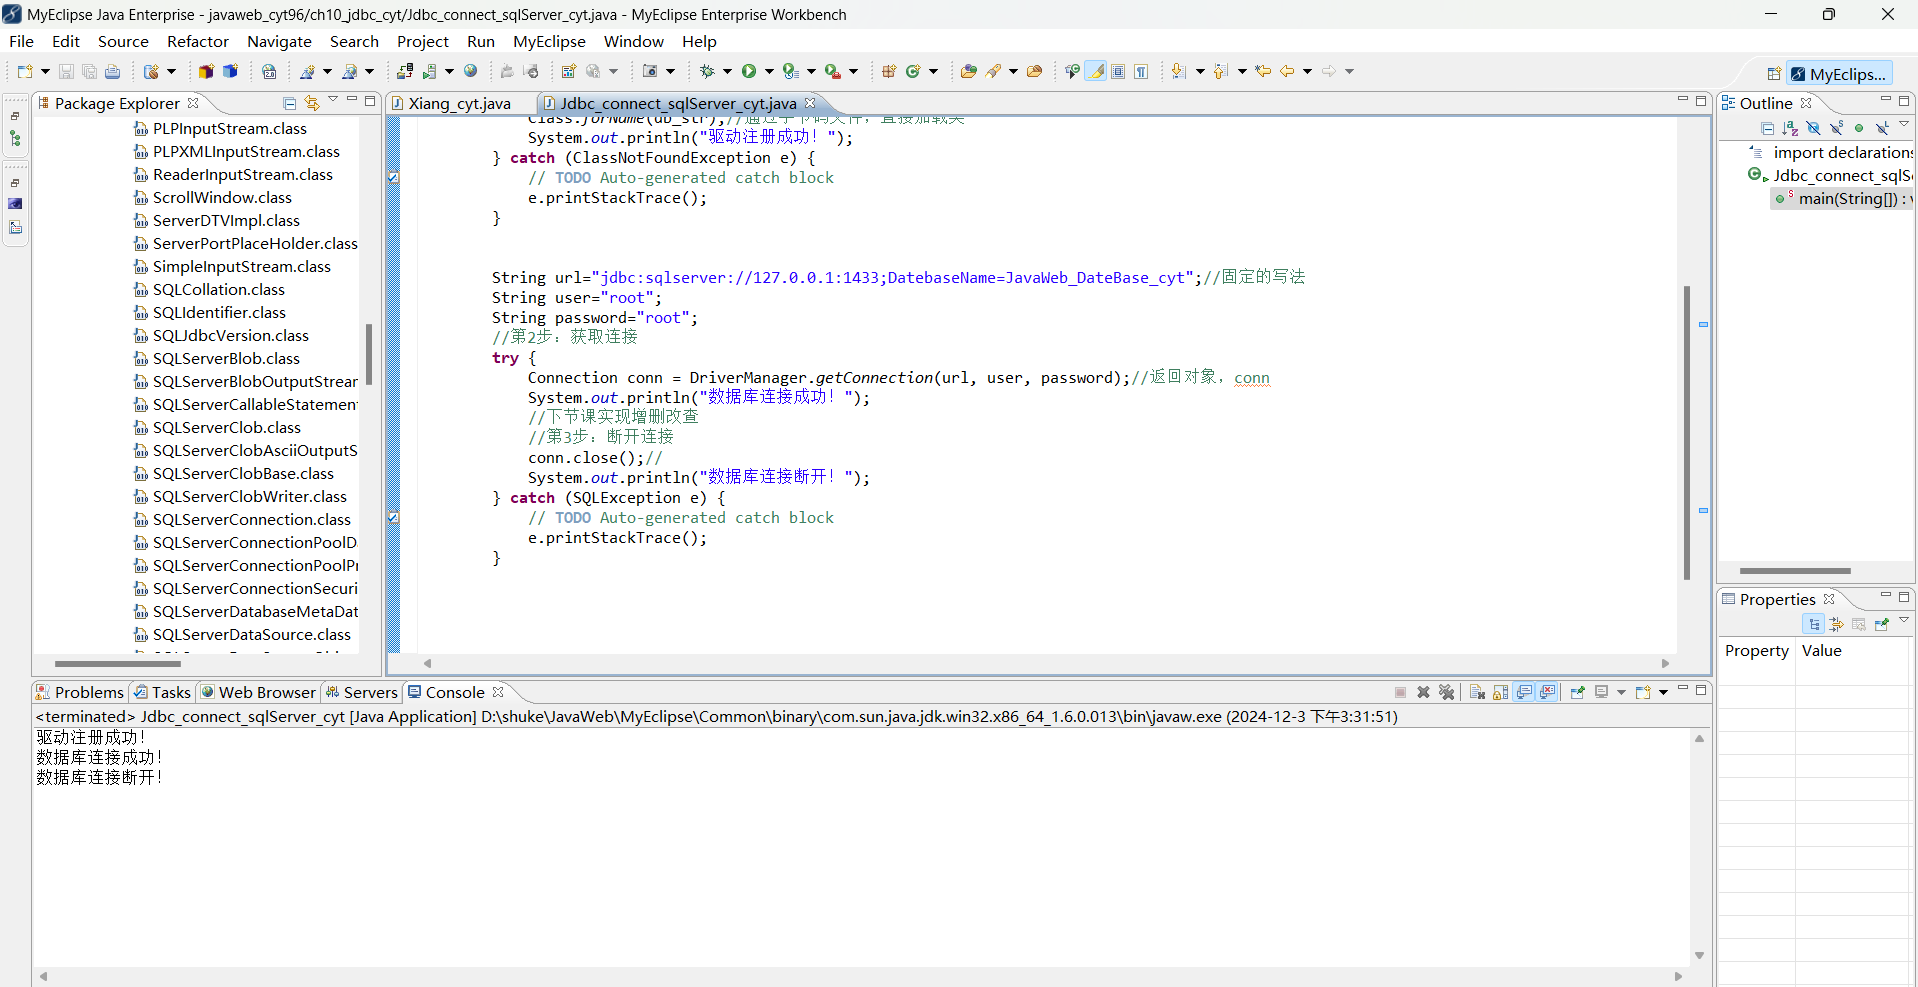The image size is (1918, 987).
Task: Open the Next Annotation dropdown arrow
Action: point(1200,72)
